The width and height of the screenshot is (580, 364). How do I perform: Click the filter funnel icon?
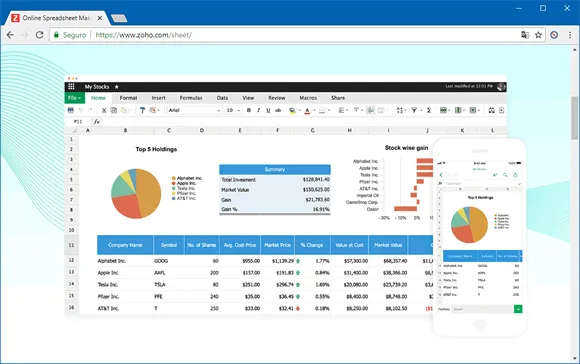click(x=414, y=110)
